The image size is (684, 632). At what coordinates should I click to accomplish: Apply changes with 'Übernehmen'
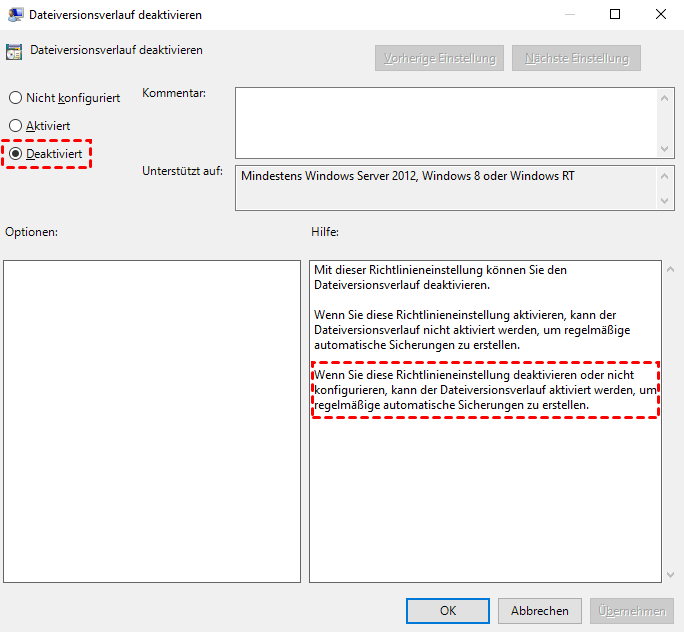[632, 610]
